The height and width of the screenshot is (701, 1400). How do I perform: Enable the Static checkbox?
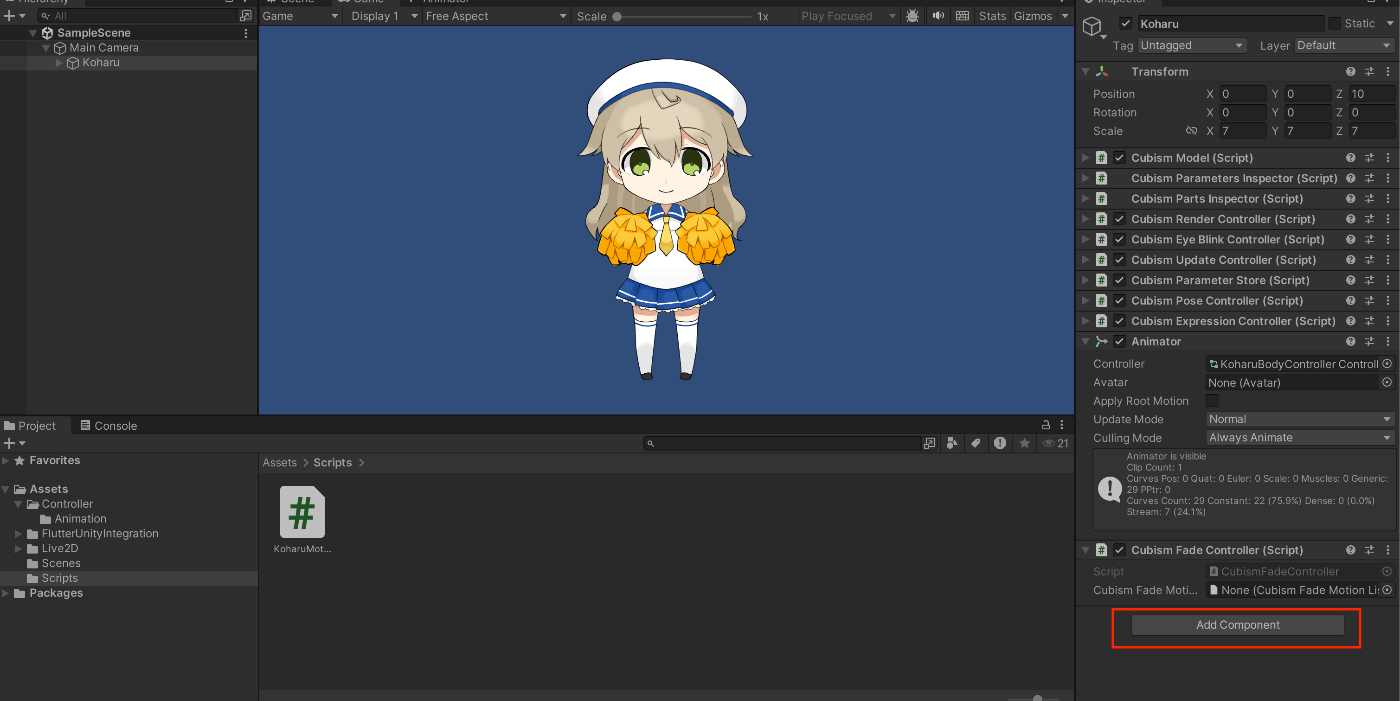pos(1334,23)
